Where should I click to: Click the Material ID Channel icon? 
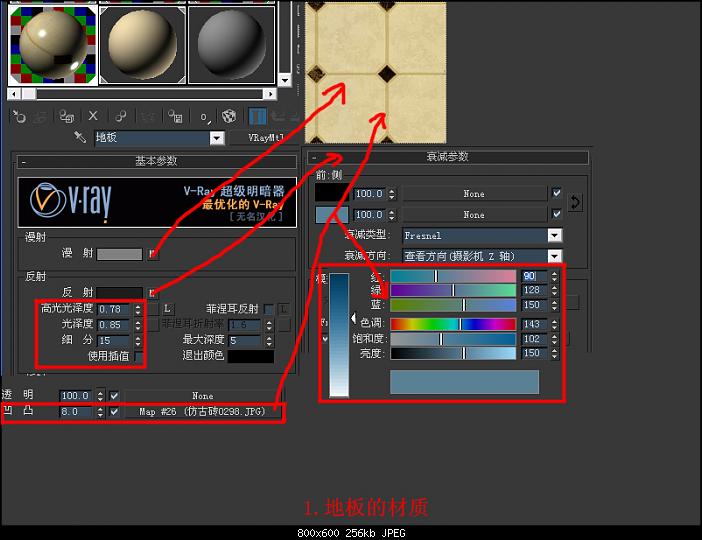pyautogui.click(x=205, y=117)
